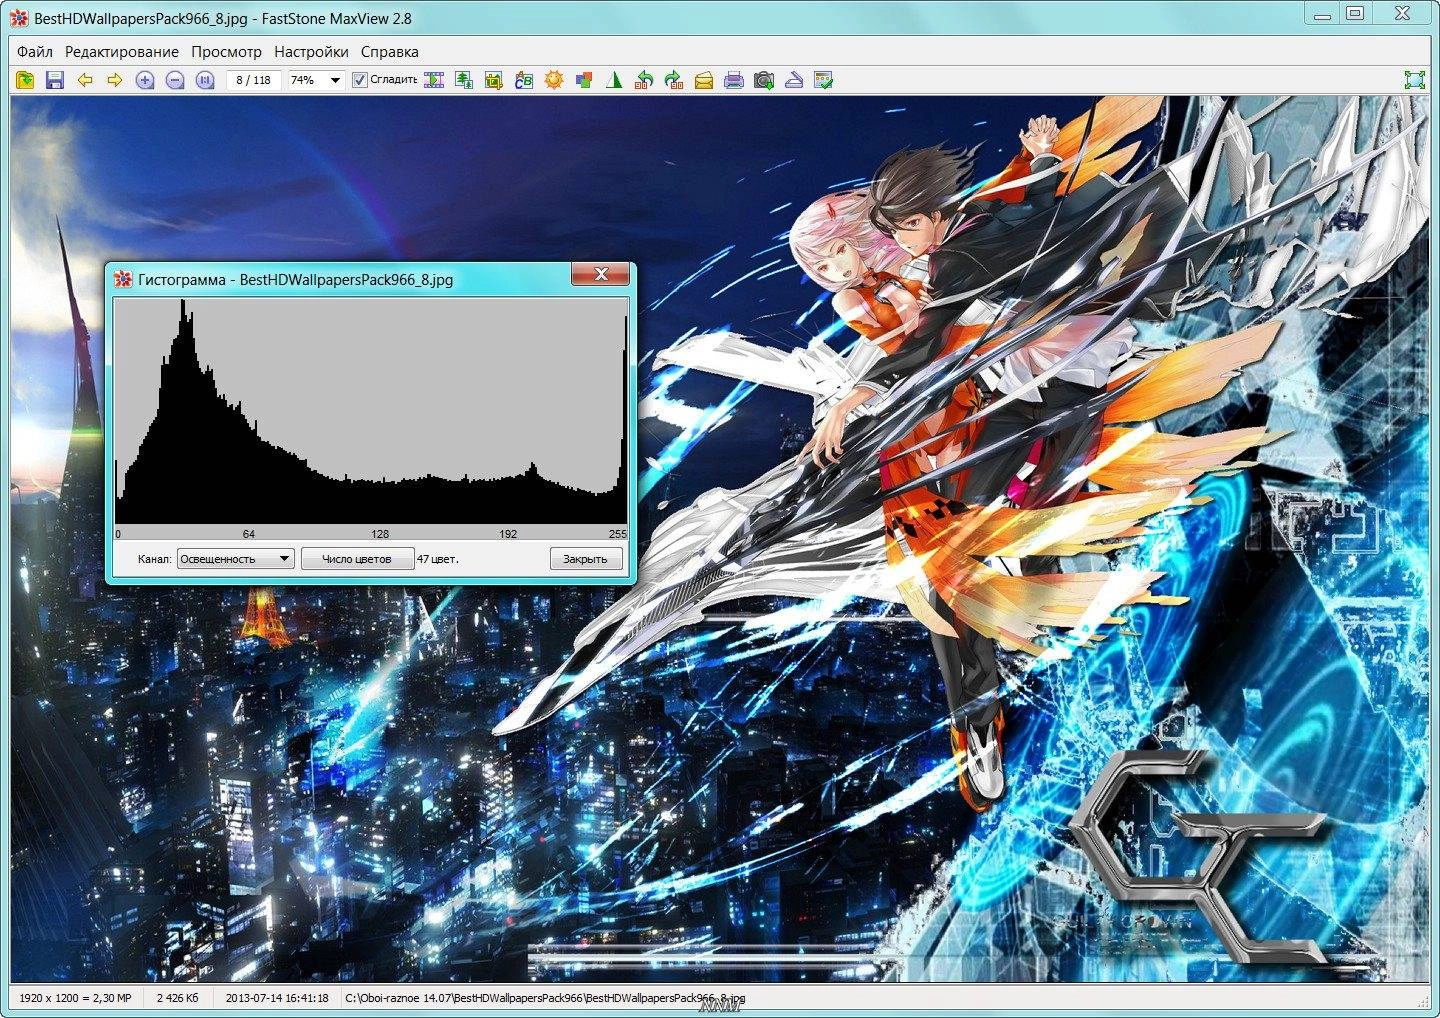Click the 2 426 Кб file size text
This screenshot has width=1440, height=1018.
click(178, 998)
